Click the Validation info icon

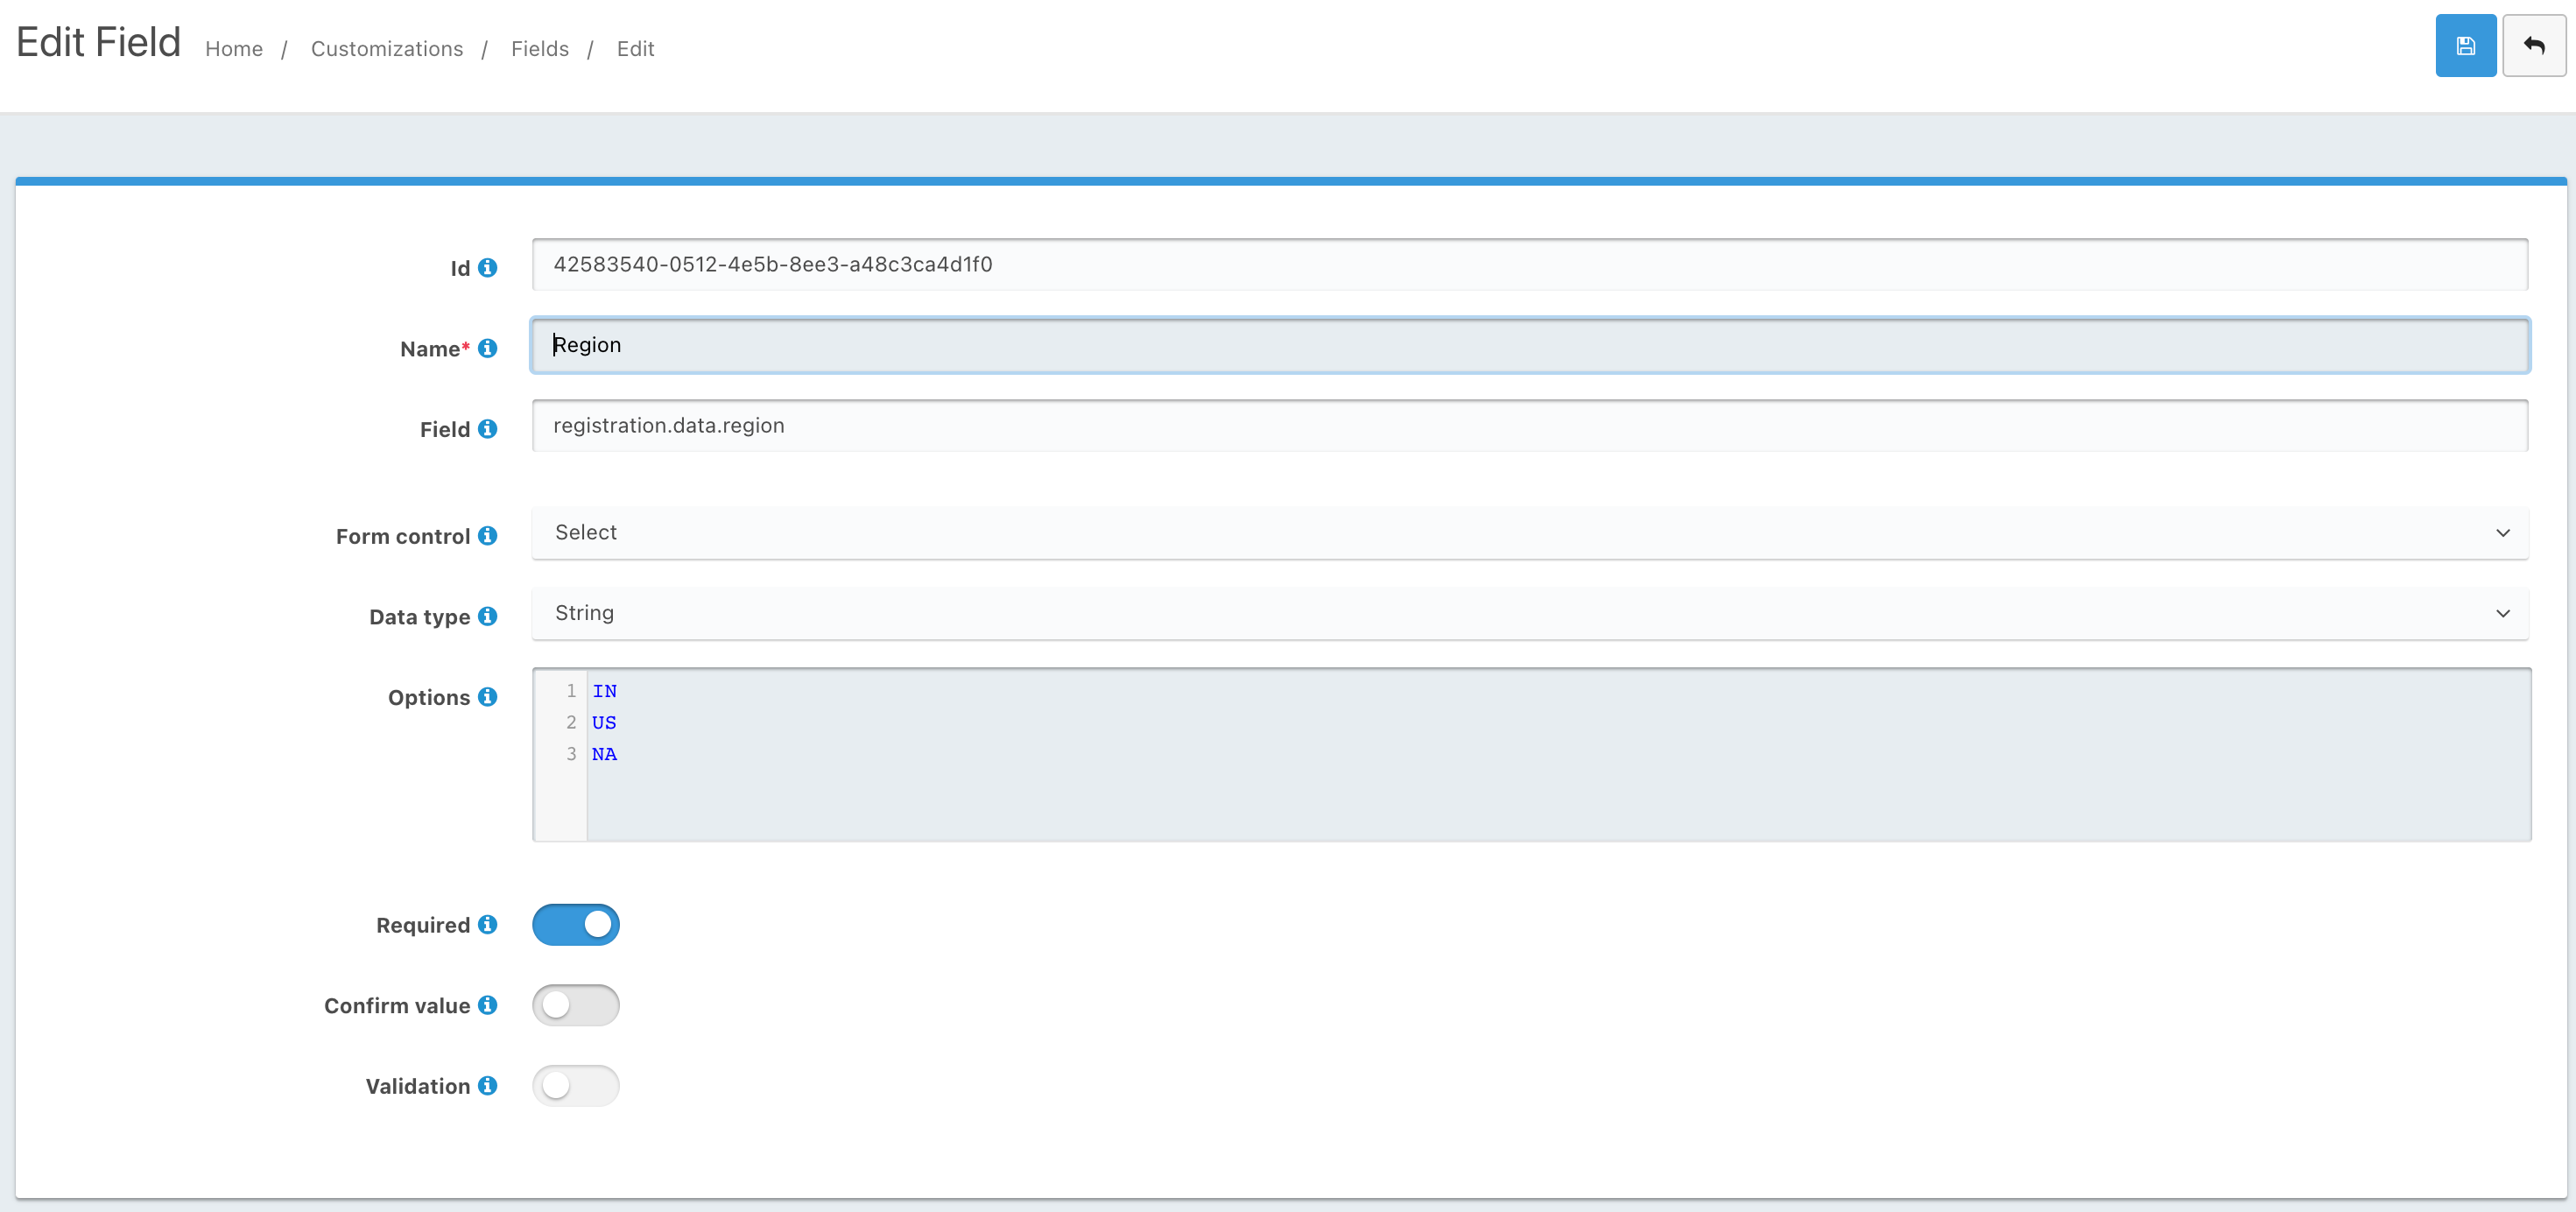click(x=487, y=1086)
